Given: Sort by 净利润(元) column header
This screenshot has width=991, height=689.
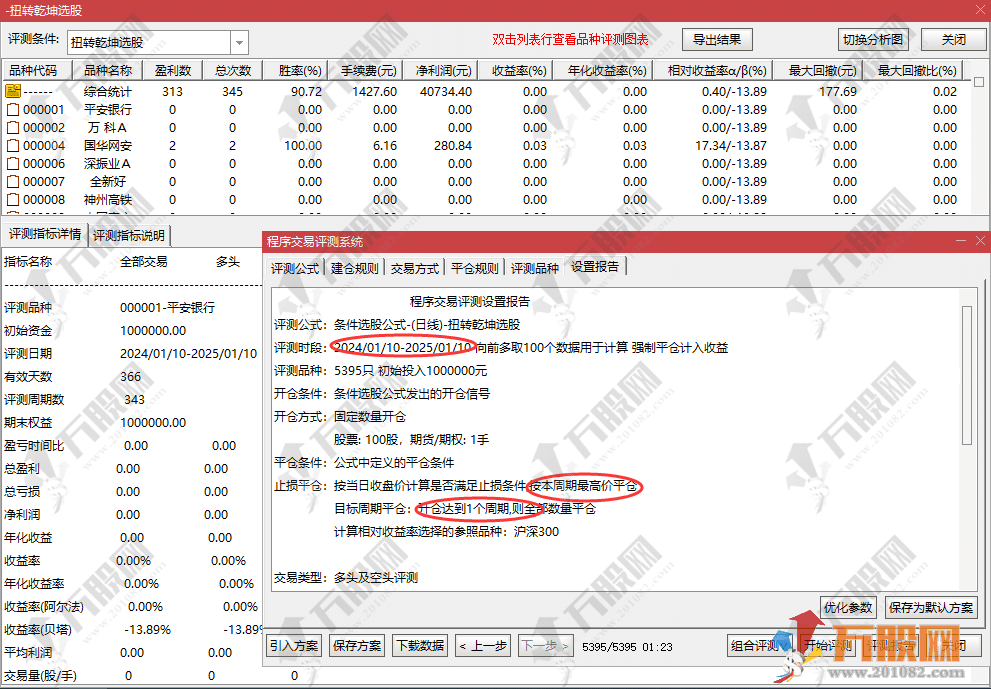Looking at the screenshot, I should coord(443,70).
